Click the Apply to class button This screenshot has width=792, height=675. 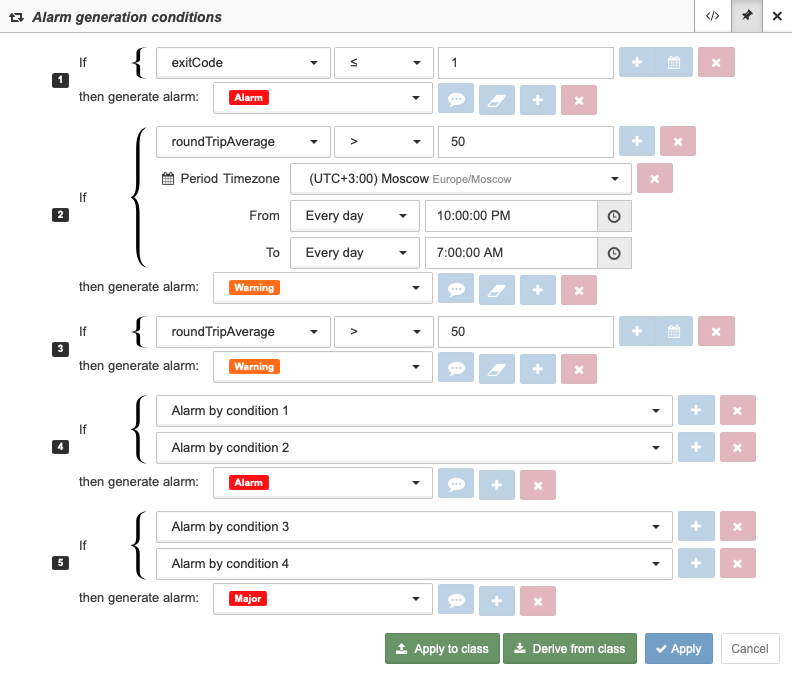(x=442, y=648)
